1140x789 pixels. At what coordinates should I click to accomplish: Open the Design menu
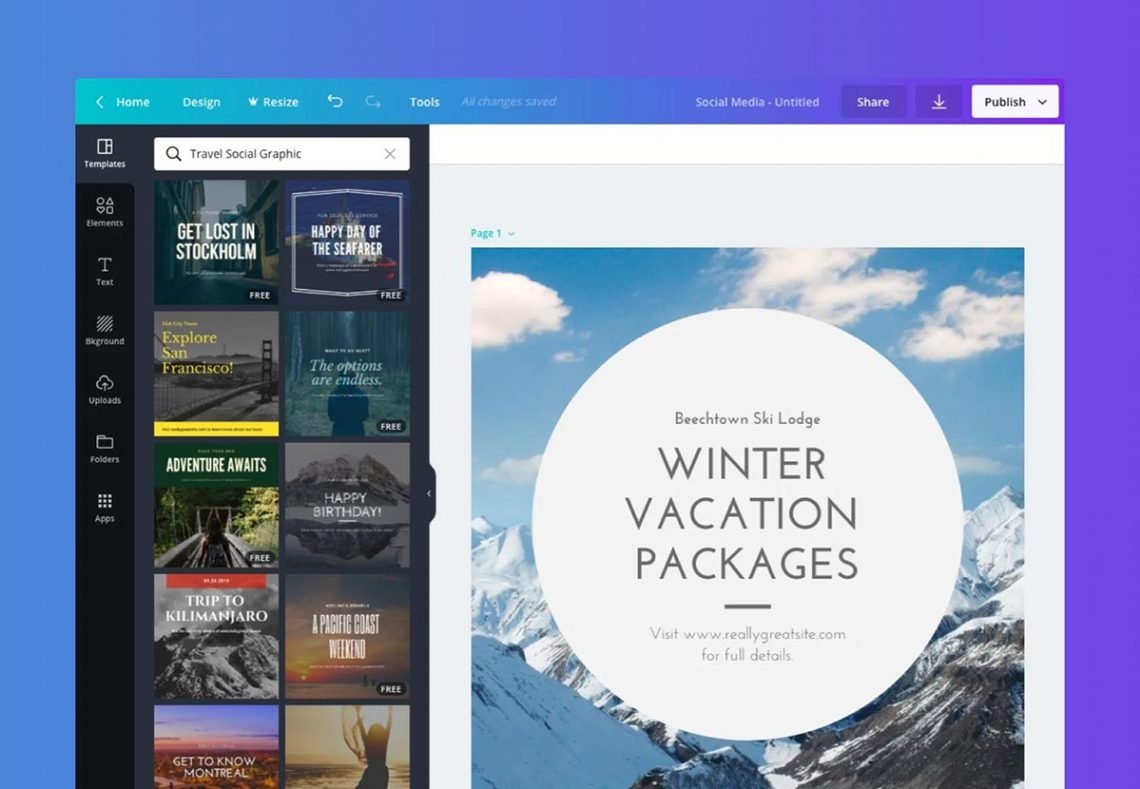[201, 101]
